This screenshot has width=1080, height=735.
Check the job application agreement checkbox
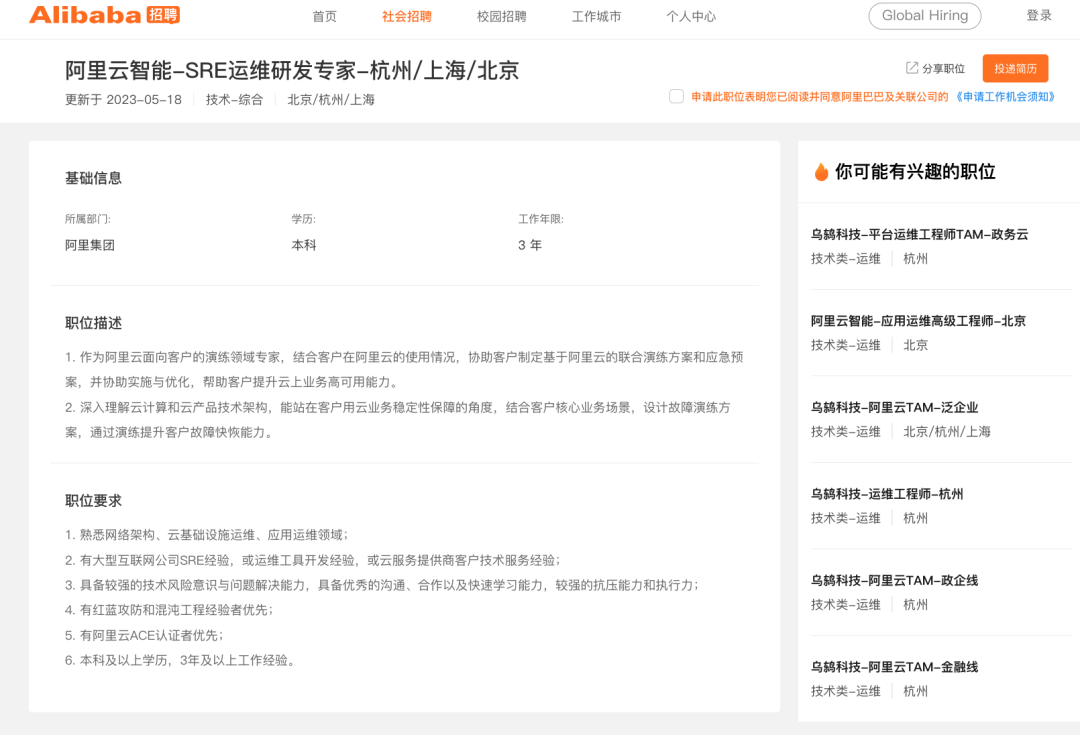[x=676, y=96]
